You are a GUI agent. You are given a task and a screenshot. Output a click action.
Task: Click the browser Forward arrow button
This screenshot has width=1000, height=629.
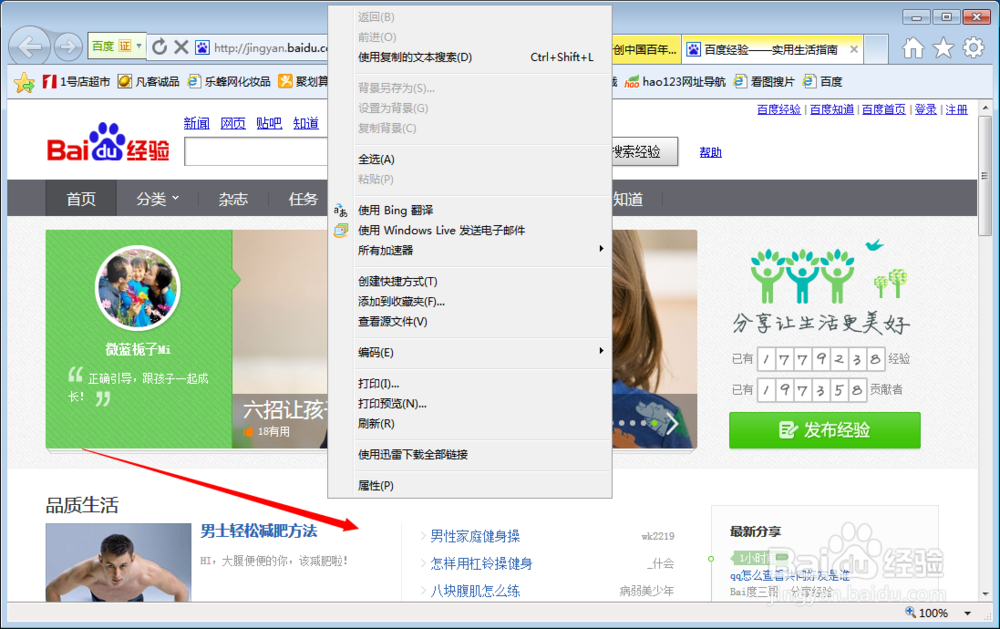68,47
